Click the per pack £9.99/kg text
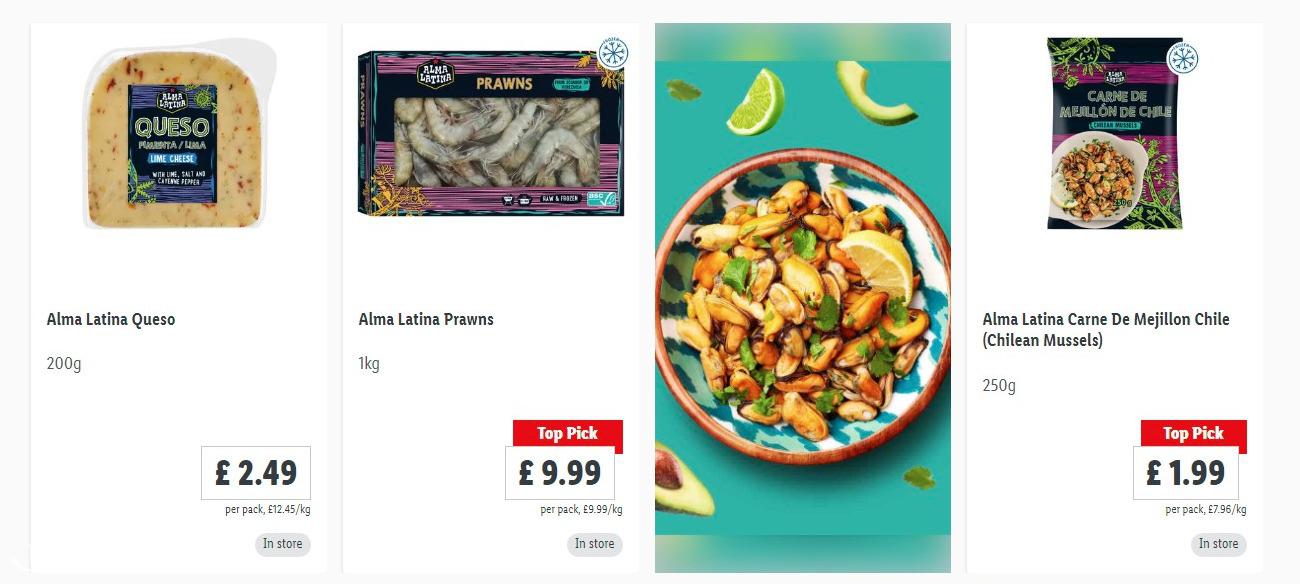The image size is (1300, 584). [x=581, y=510]
